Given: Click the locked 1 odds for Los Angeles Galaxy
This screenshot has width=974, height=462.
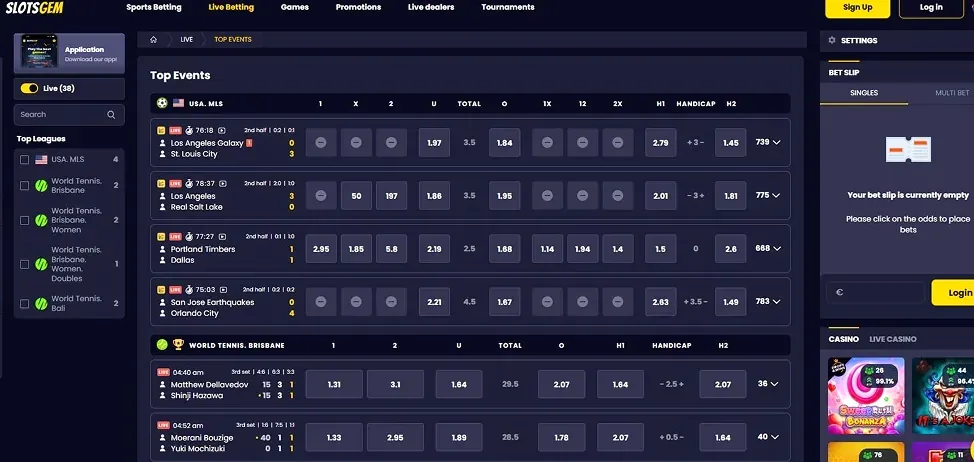Looking at the screenshot, I should click(321, 143).
